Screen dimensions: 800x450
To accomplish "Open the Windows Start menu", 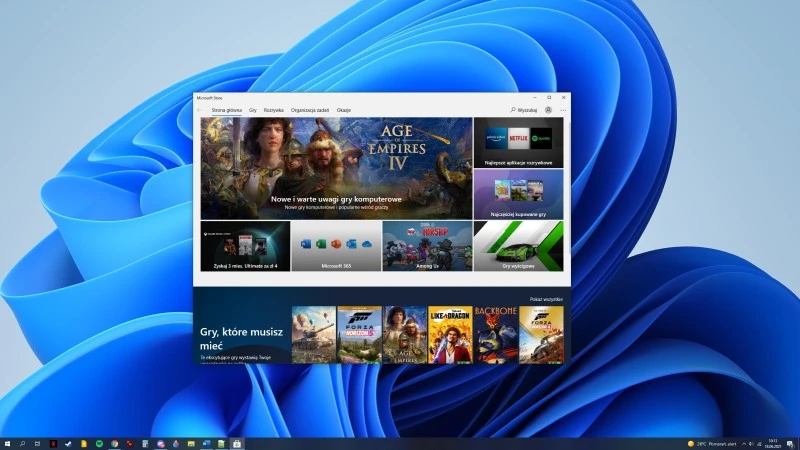I will coord(7,444).
